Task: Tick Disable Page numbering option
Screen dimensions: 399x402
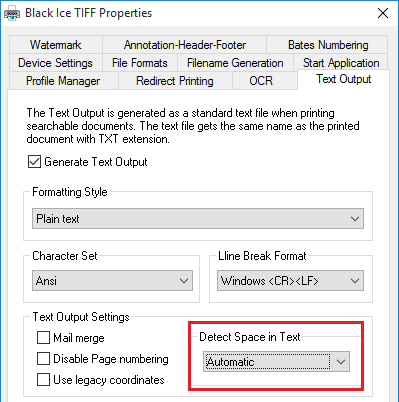Action: (43, 359)
